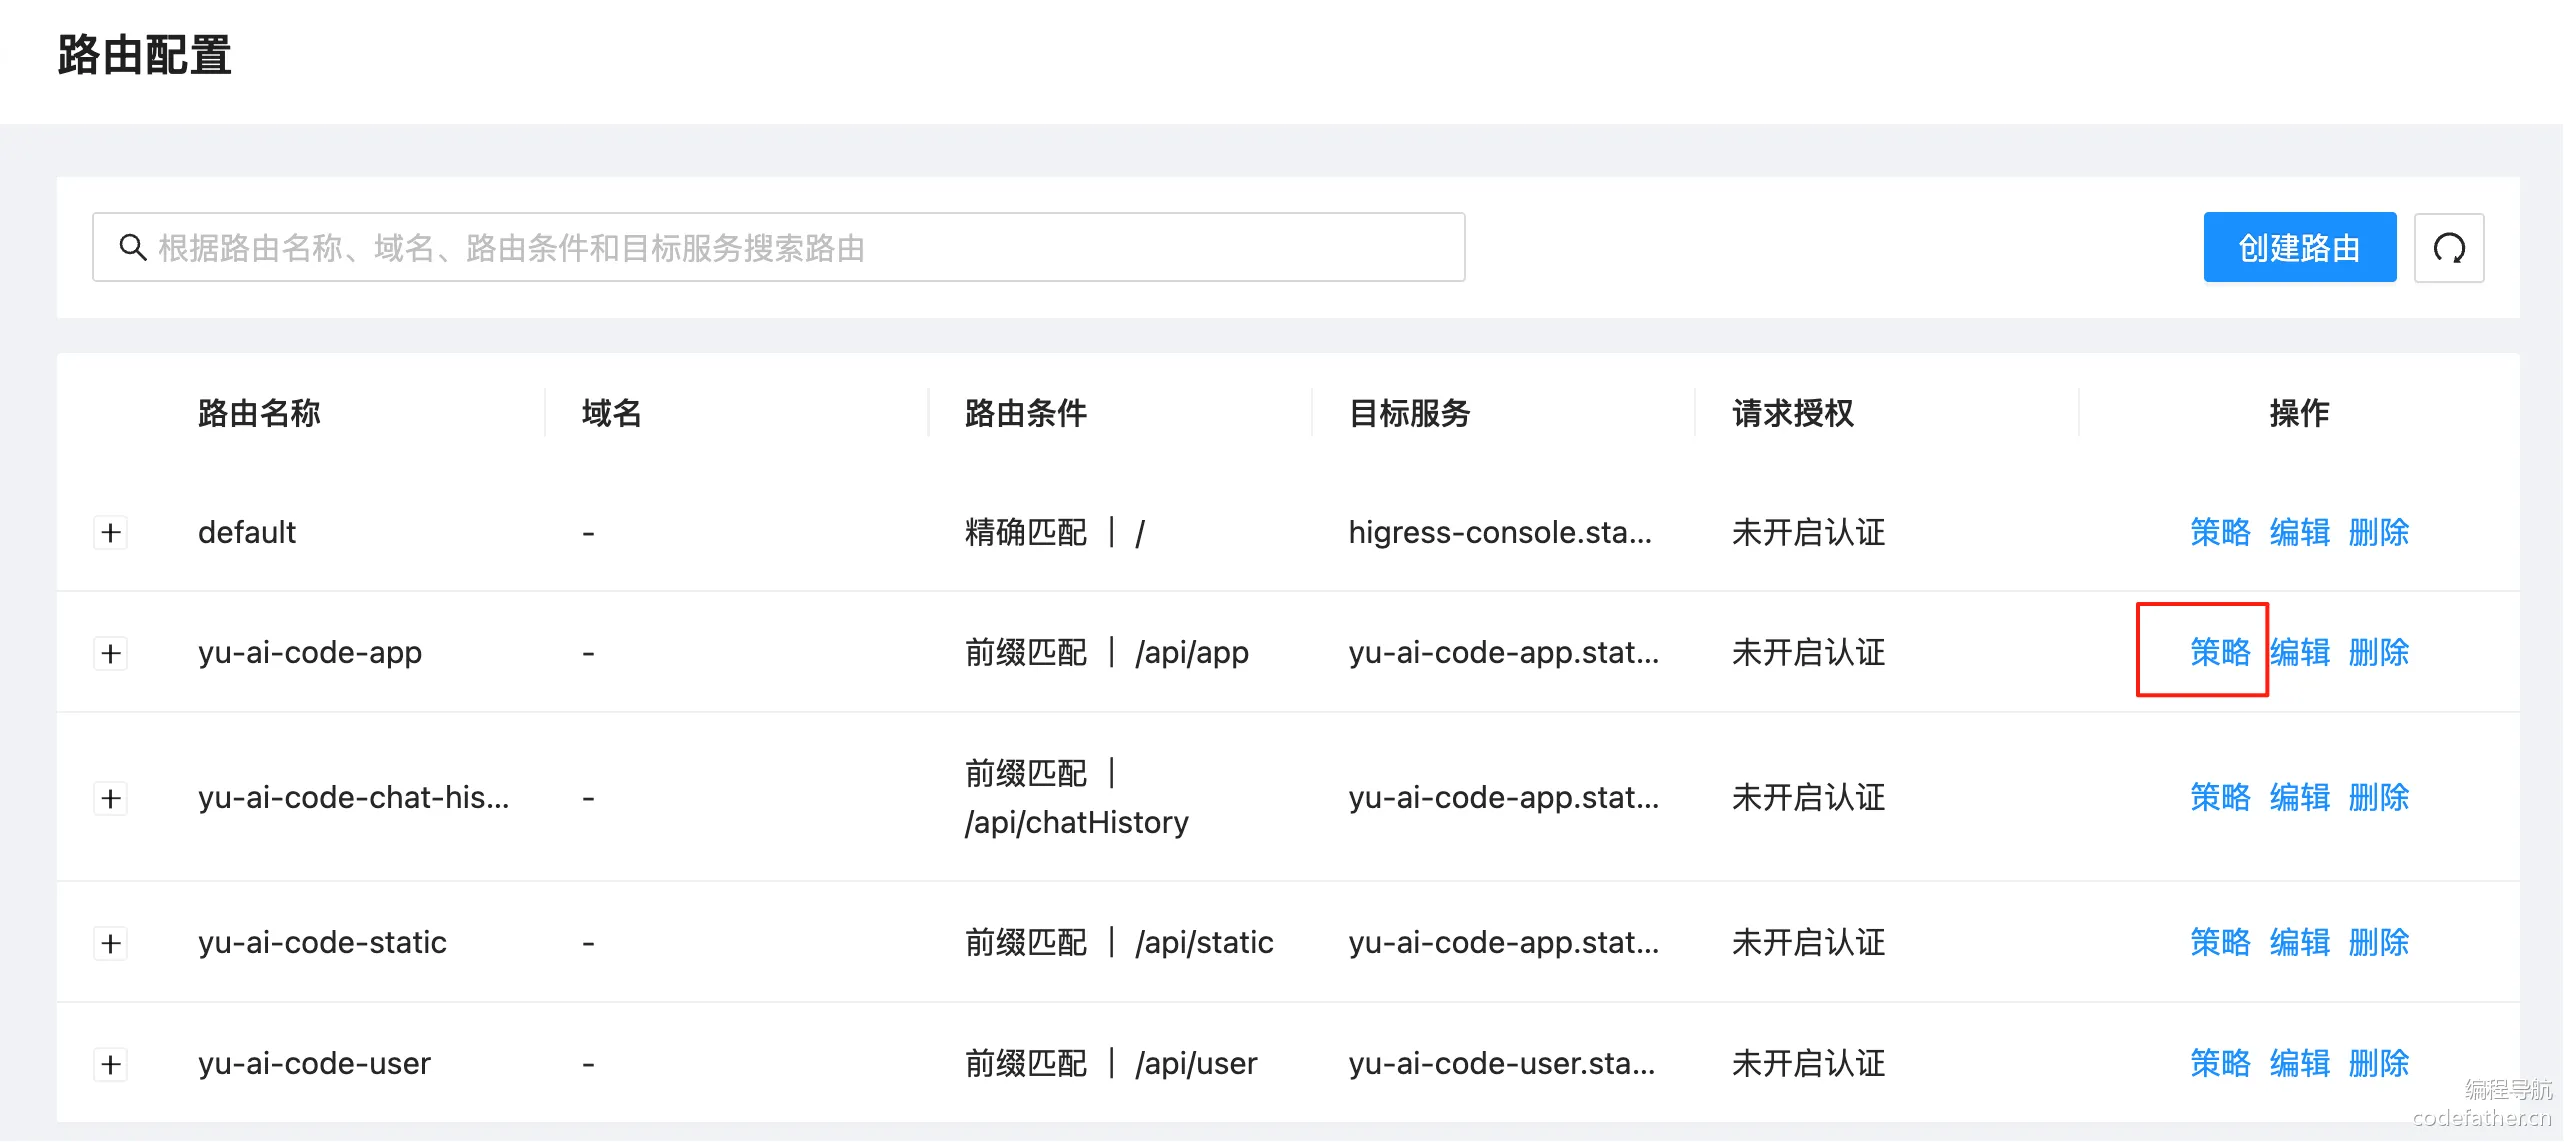The height and width of the screenshot is (1142, 2564).
Task: Click 编辑 for yu-ai-code-chat-his... route
Action: click(x=2299, y=797)
